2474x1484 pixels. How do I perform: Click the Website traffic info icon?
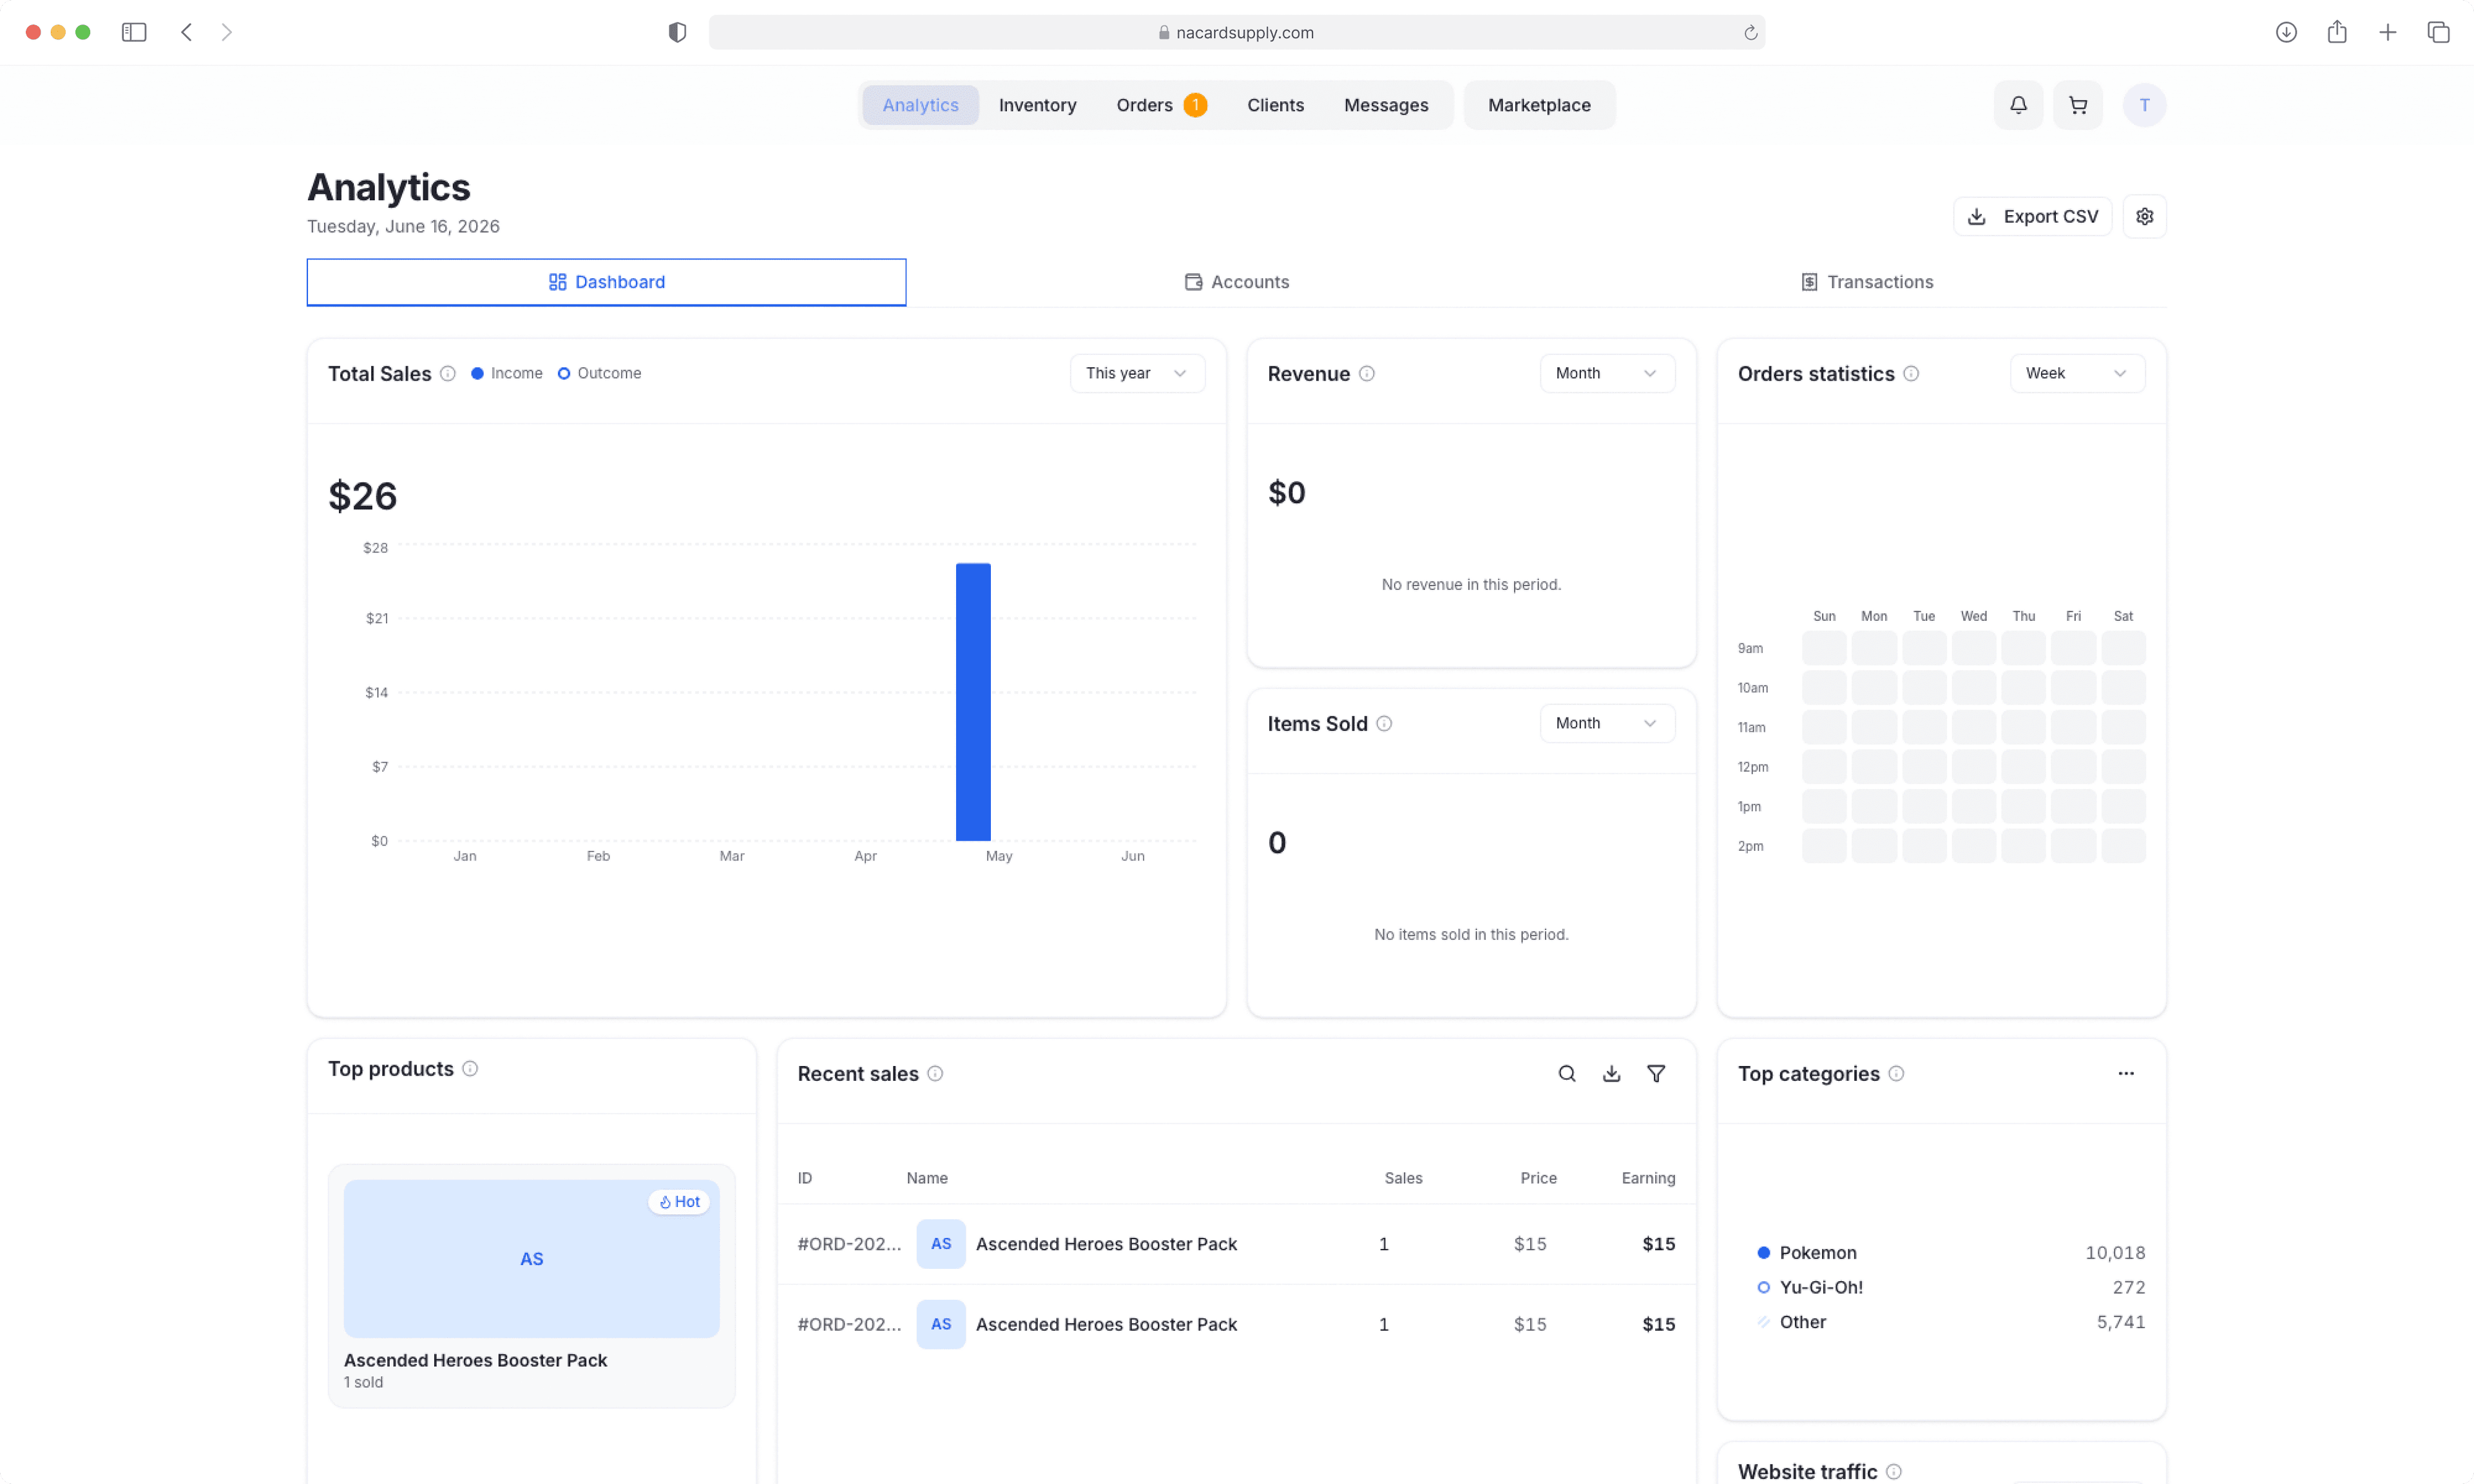(x=1893, y=1471)
